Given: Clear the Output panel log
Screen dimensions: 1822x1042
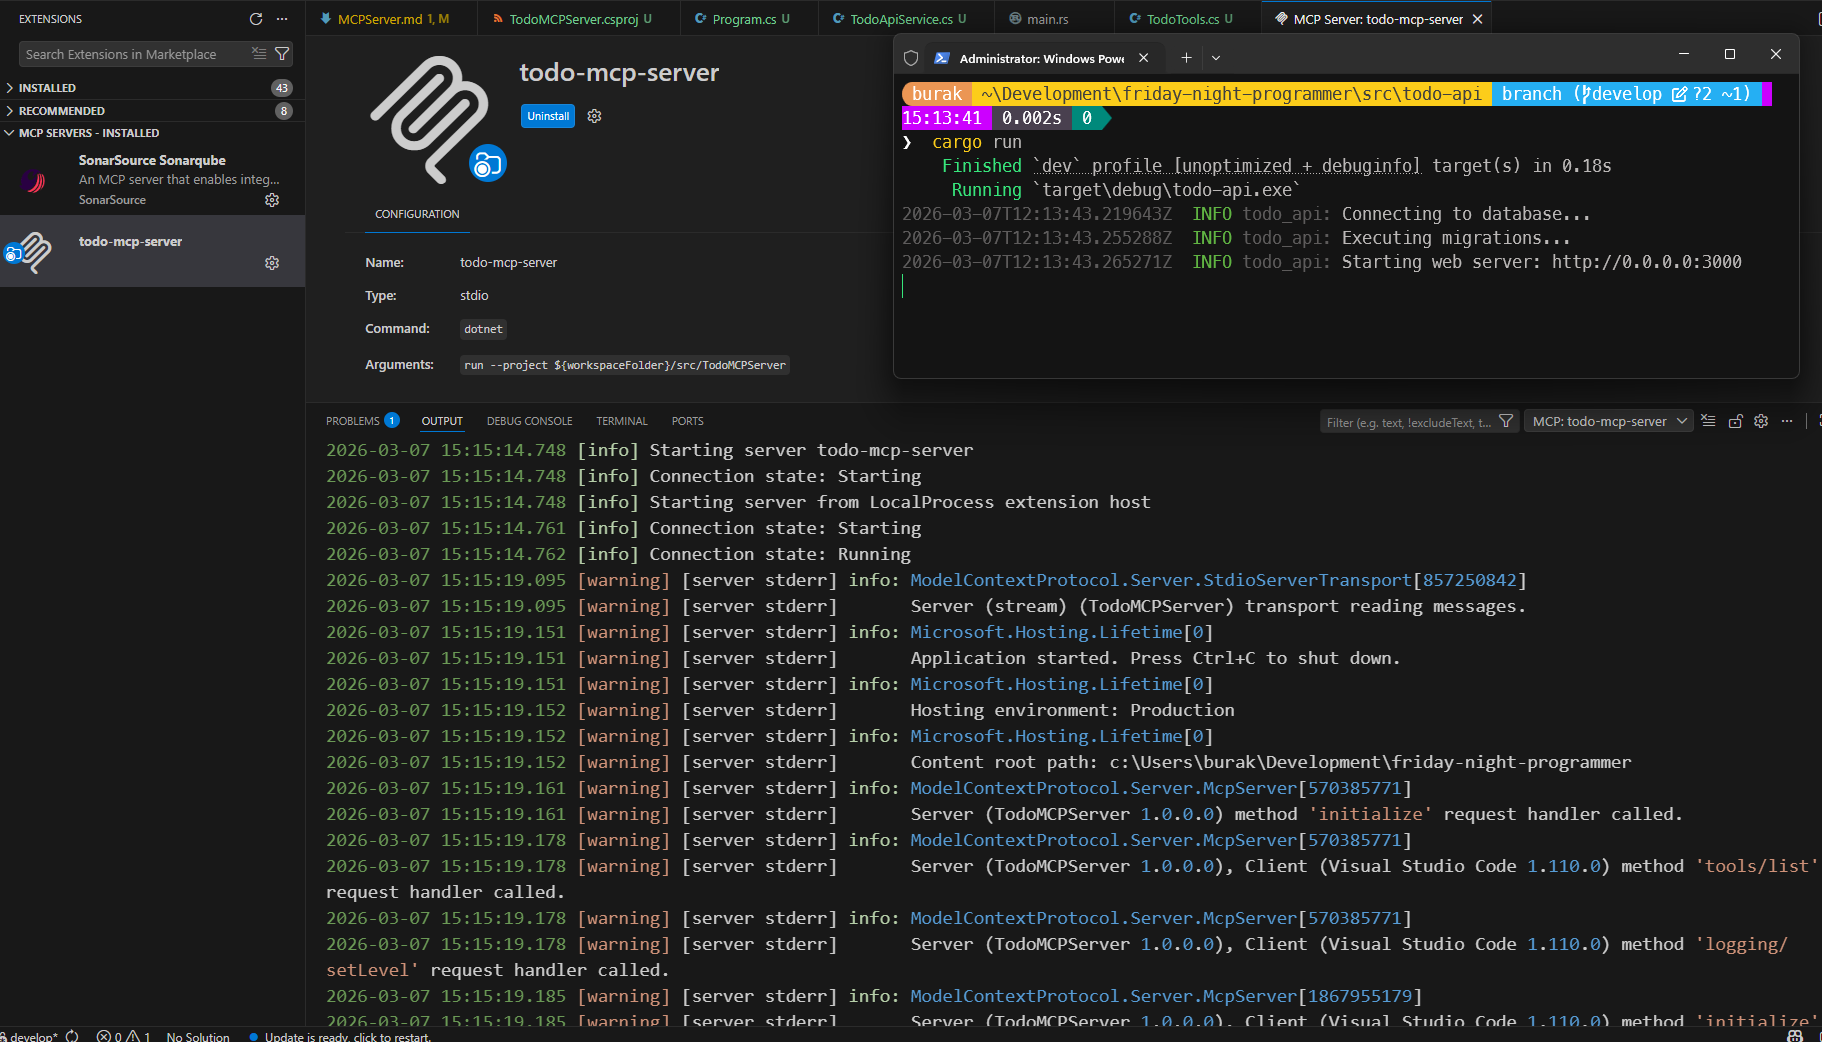Looking at the screenshot, I should pyautogui.click(x=1708, y=421).
